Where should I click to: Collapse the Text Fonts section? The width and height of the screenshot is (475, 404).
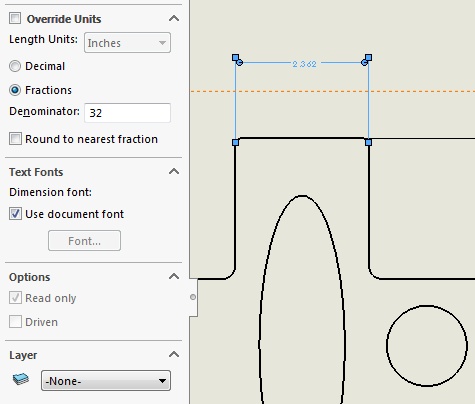click(x=174, y=172)
